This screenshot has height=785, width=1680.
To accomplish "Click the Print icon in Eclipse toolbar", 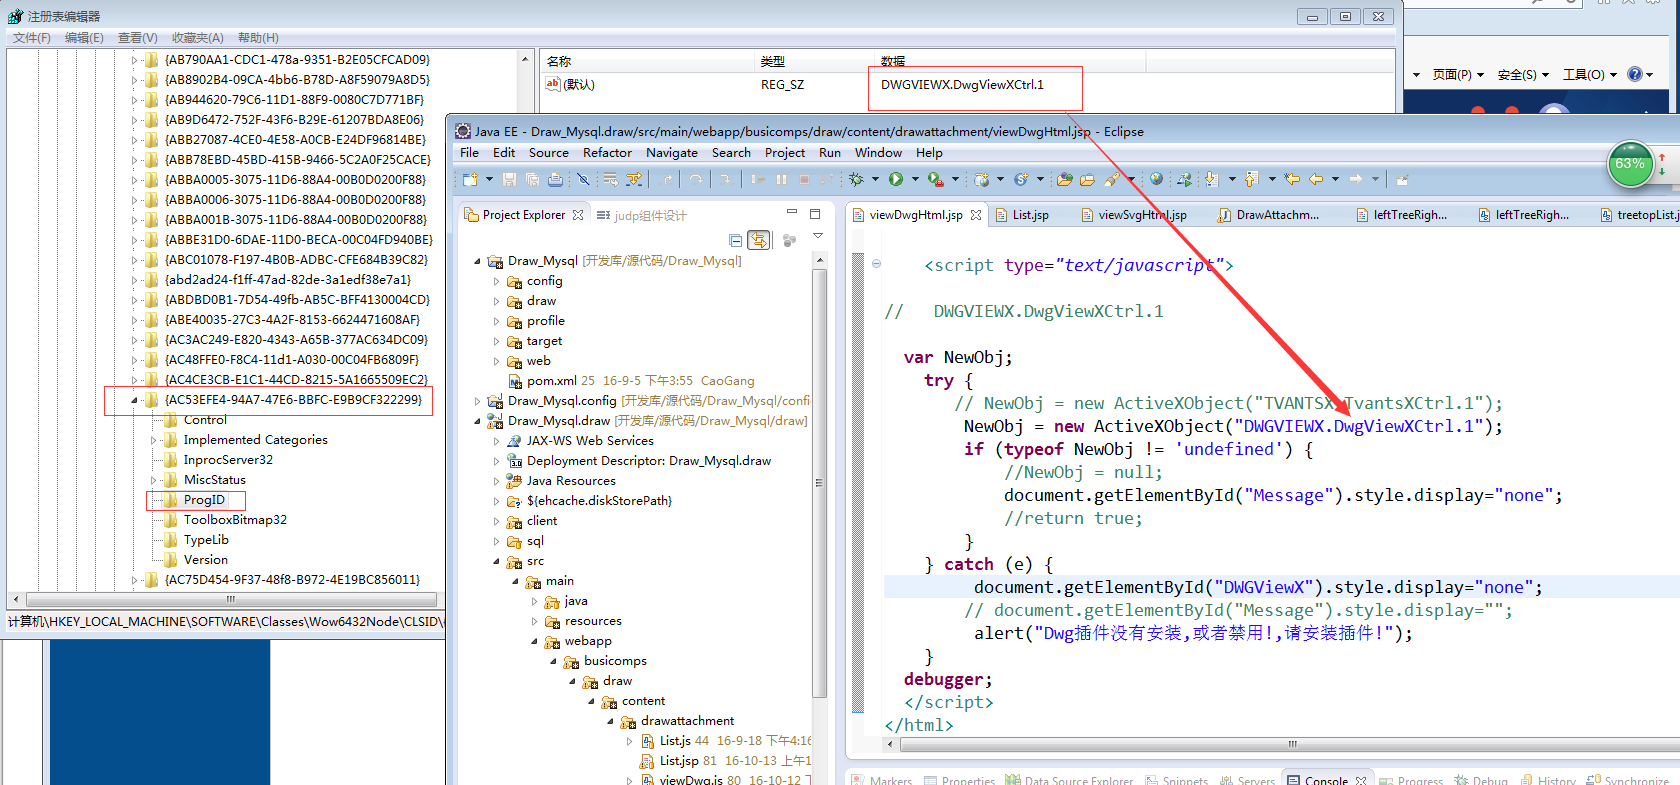I will point(555,179).
